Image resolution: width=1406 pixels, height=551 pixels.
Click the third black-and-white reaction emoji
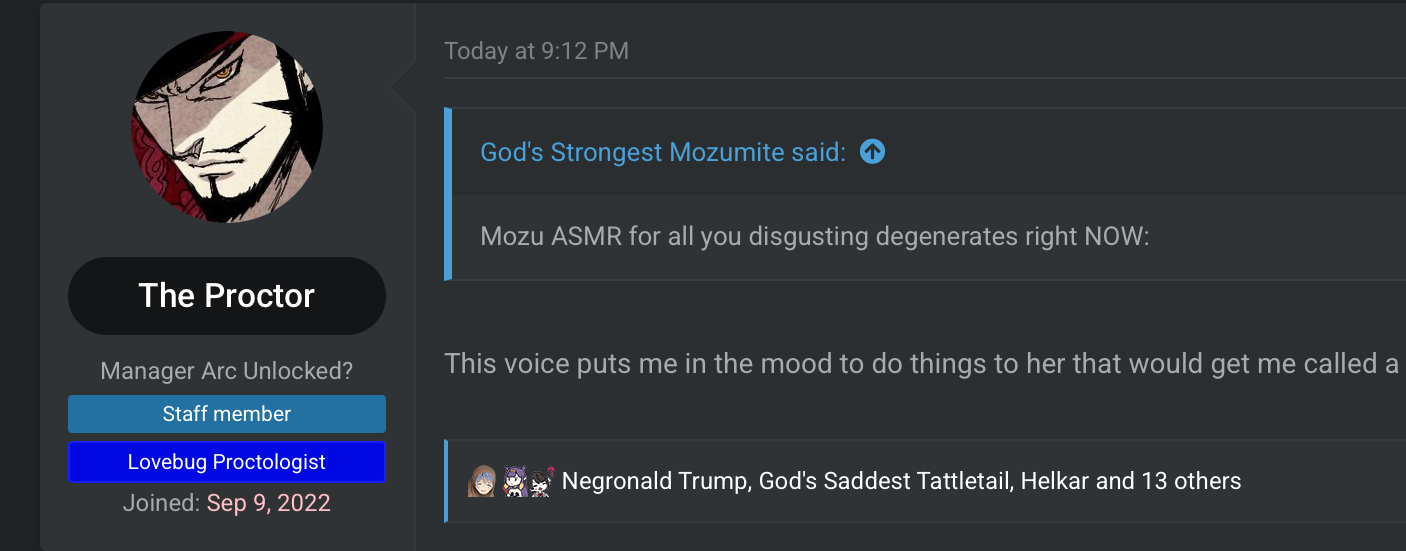[x=541, y=482]
